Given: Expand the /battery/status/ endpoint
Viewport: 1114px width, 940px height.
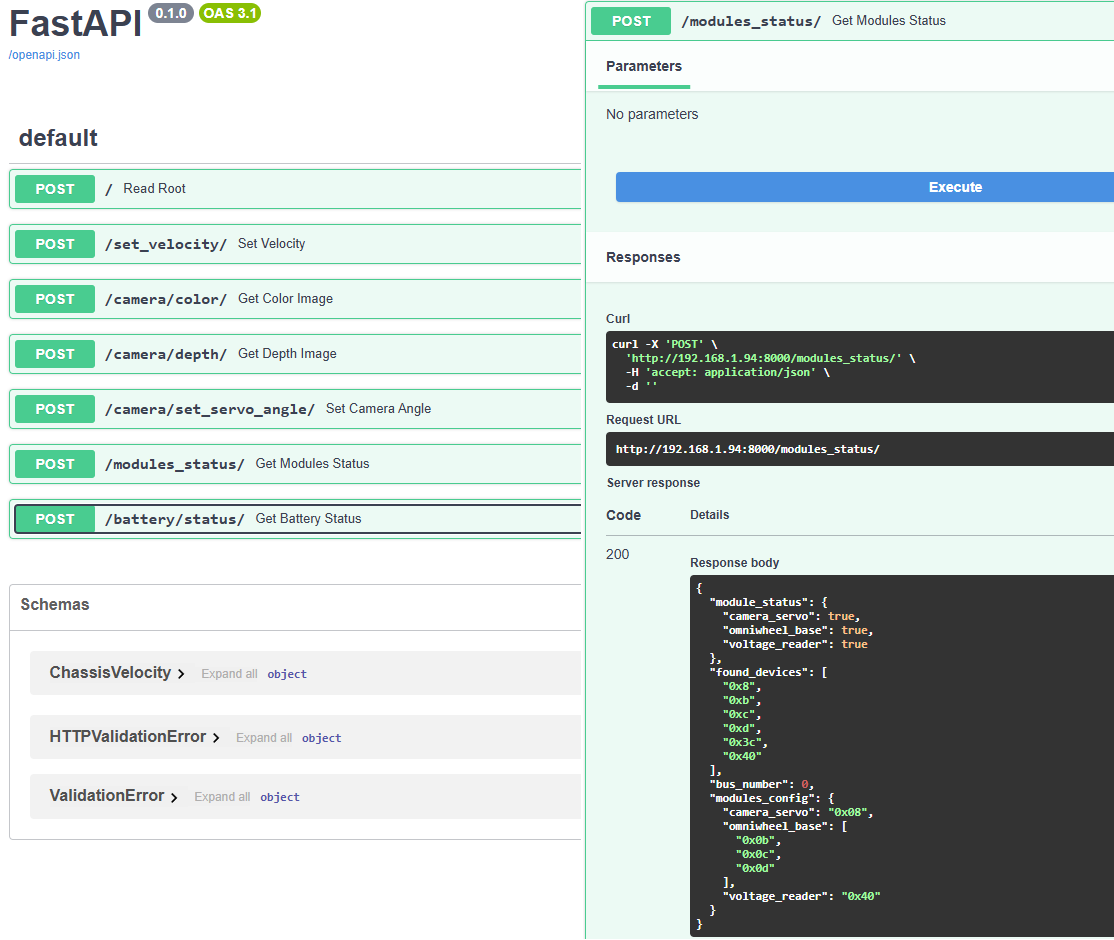Looking at the screenshot, I should [x=175, y=519].
